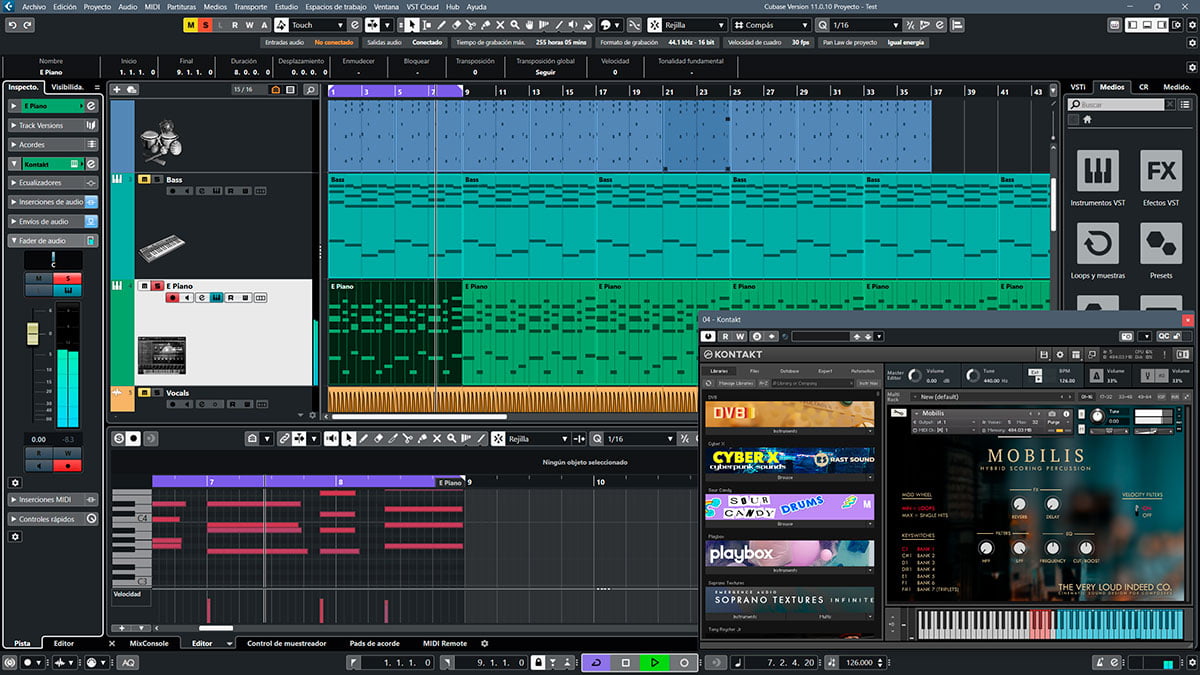1200x675 pixels.
Task: Toggle Solo S in inspector fader section
Action: [x=68, y=278]
